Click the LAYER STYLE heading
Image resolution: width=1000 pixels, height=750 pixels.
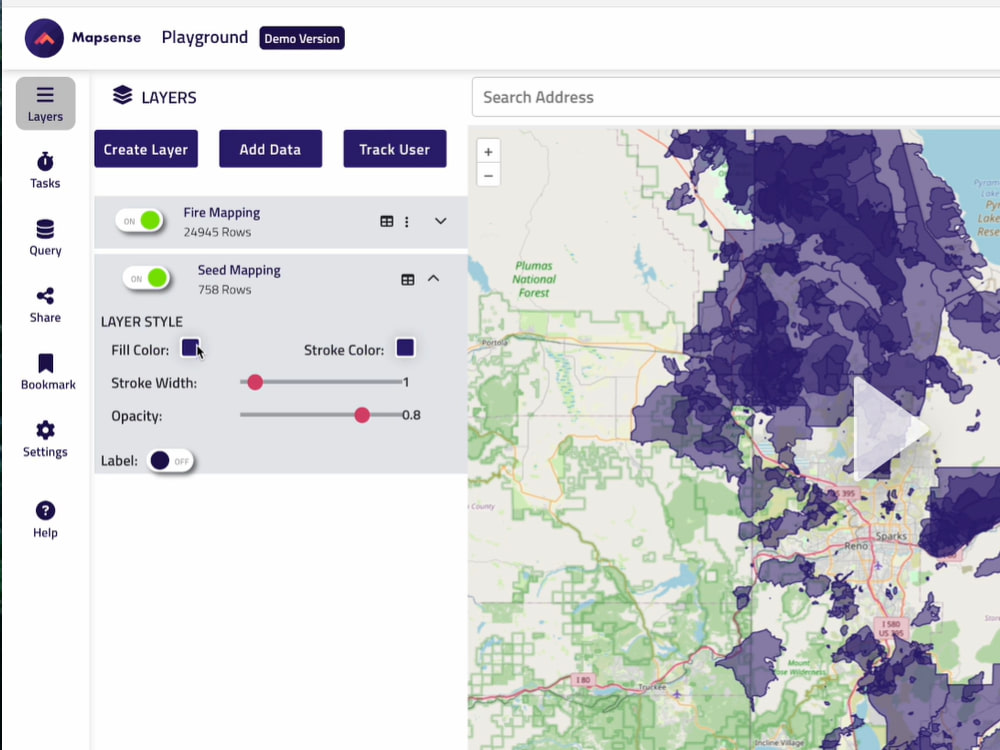pos(142,322)
